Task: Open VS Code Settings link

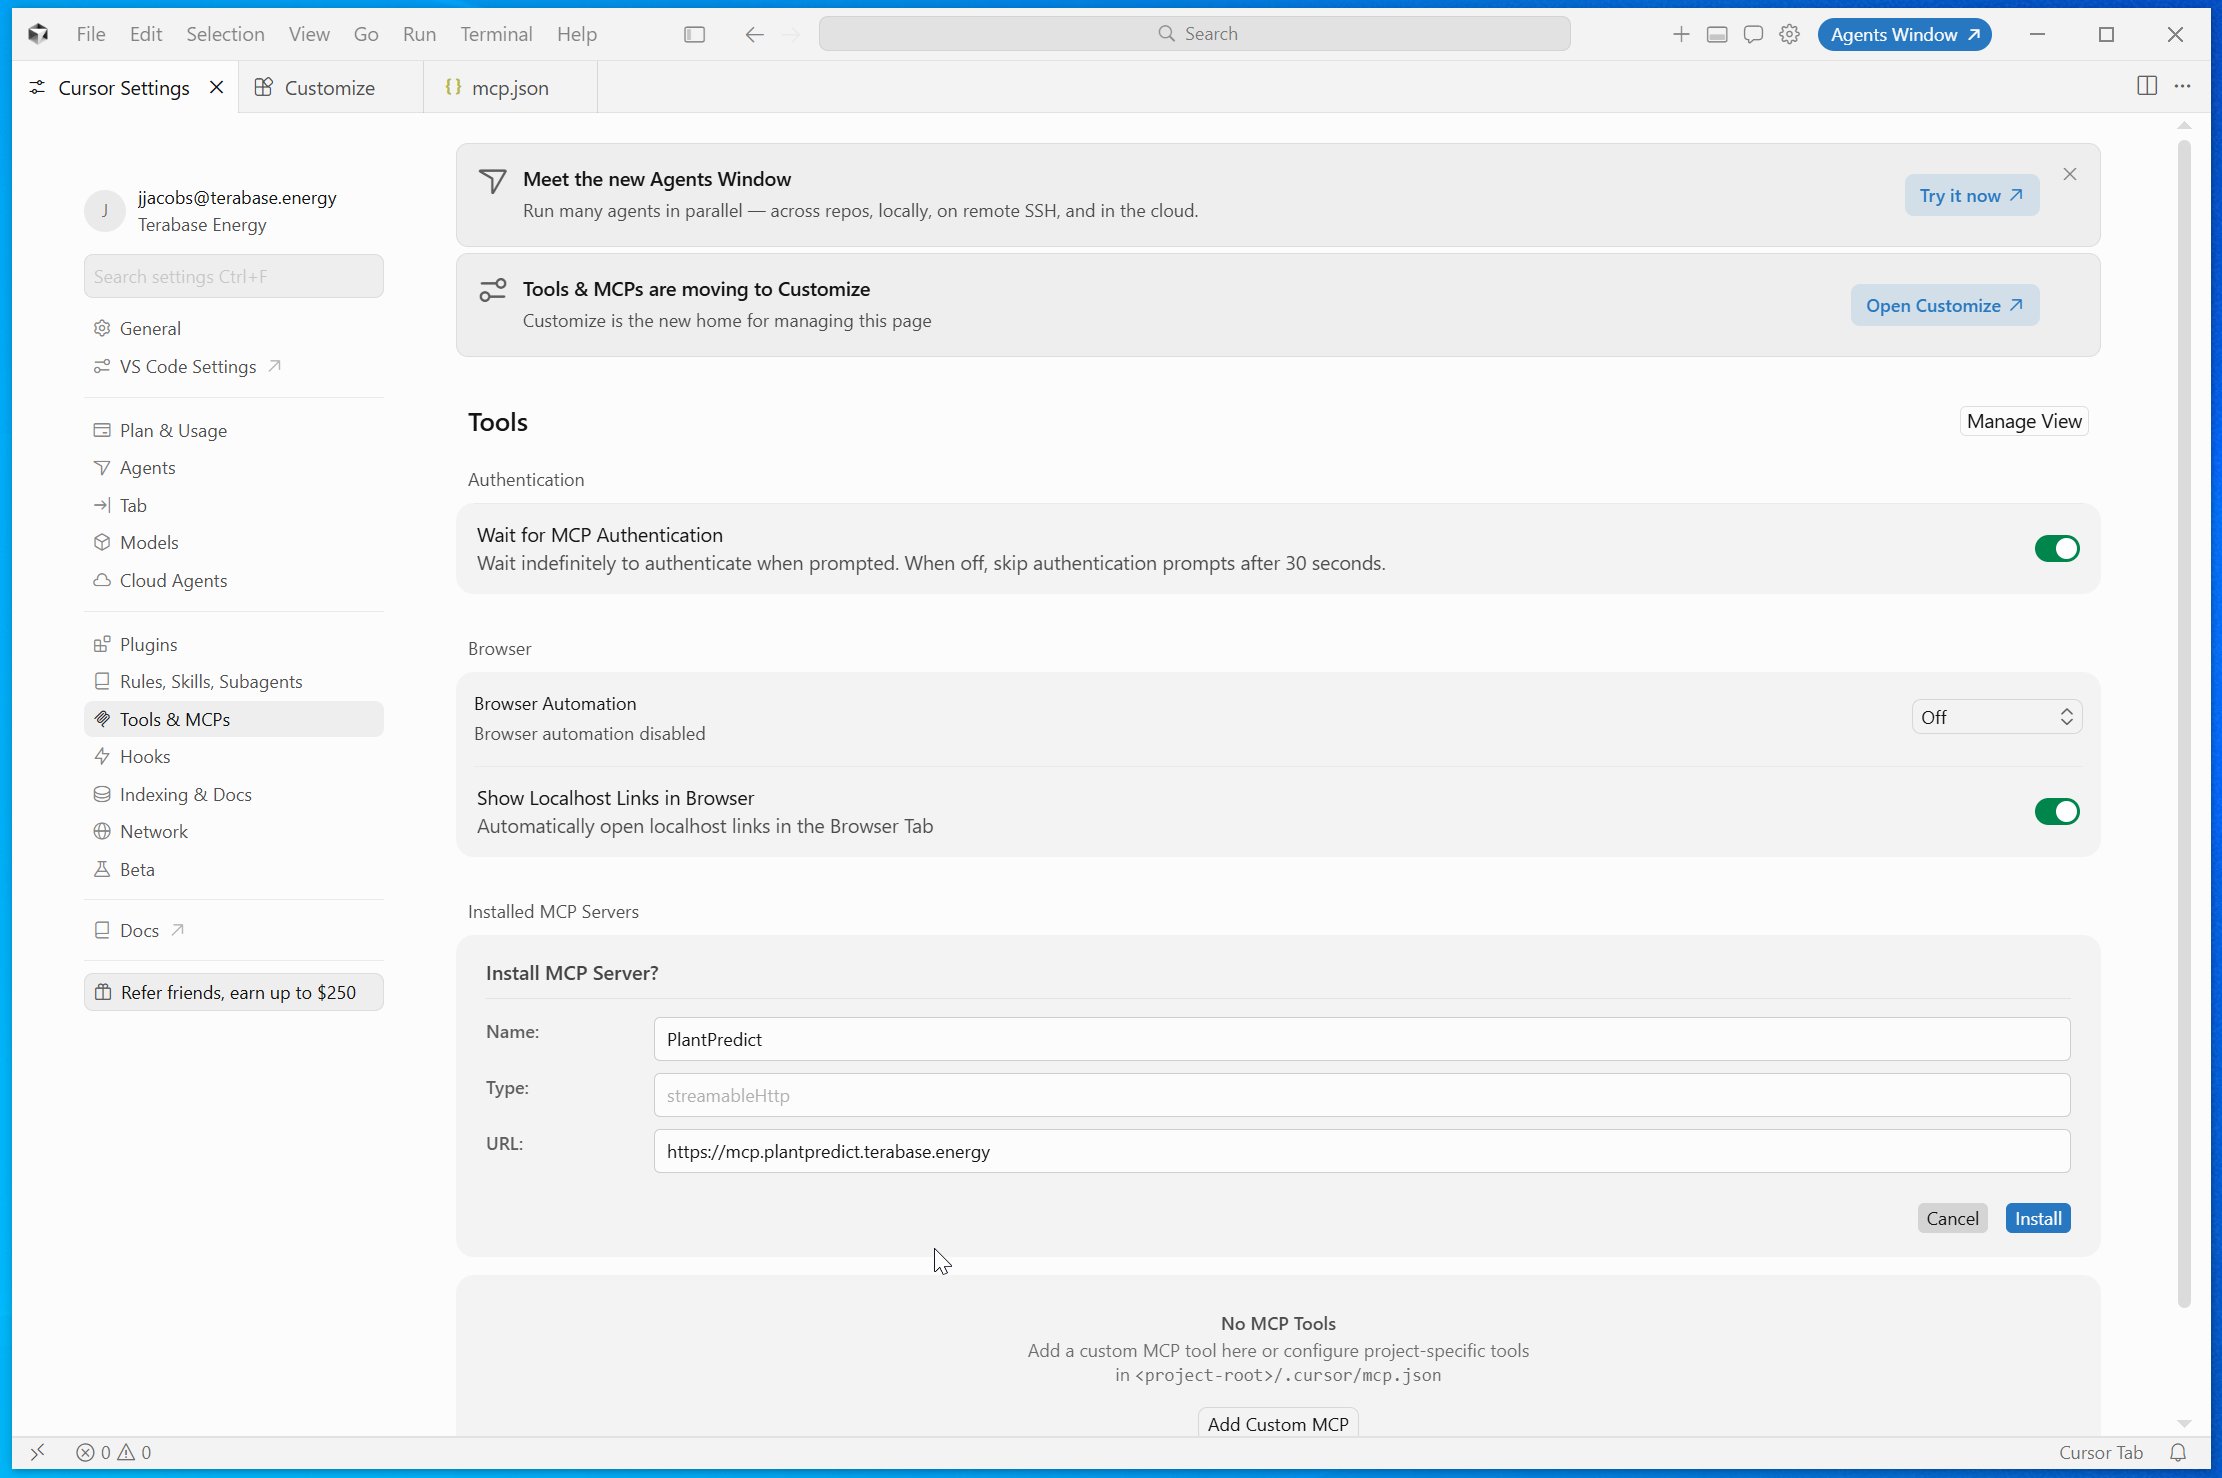Action: coord(234,366)
